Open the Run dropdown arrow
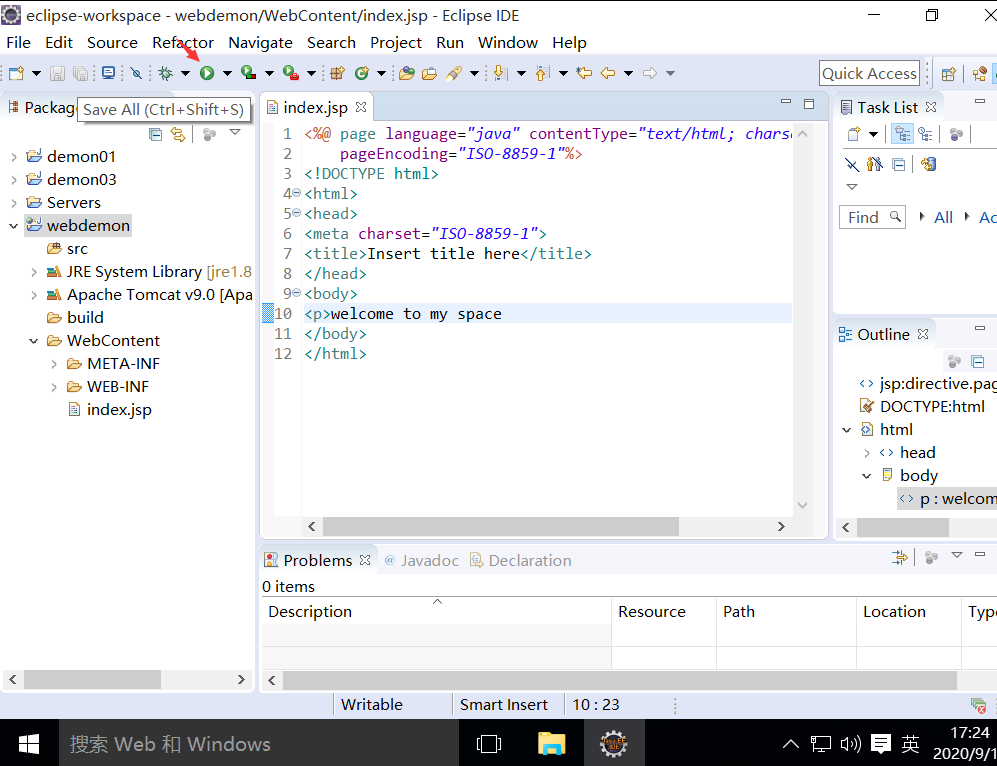This screenshot has height=766, width=997. [x=227, y=73]
